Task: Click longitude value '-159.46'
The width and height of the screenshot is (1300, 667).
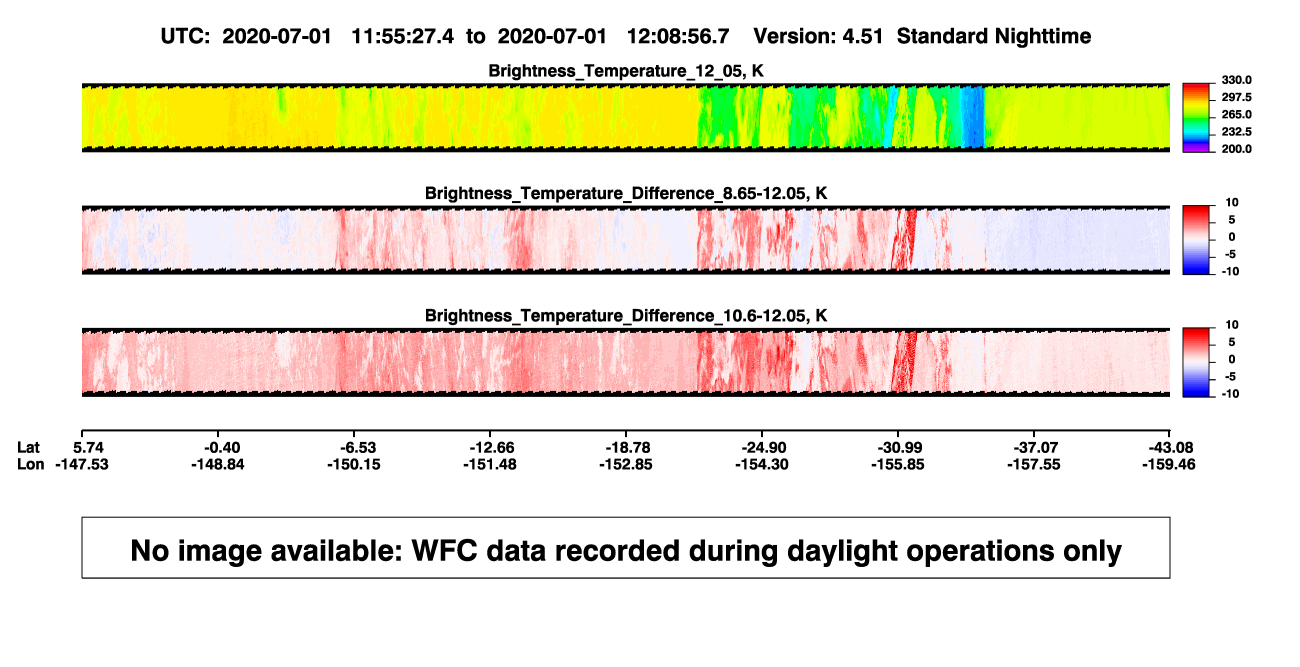Action: 1170,464
